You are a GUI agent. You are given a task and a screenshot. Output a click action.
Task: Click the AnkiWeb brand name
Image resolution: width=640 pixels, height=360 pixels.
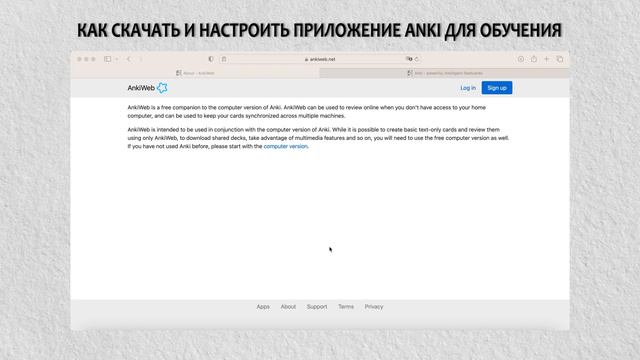(x=141, y=88)
